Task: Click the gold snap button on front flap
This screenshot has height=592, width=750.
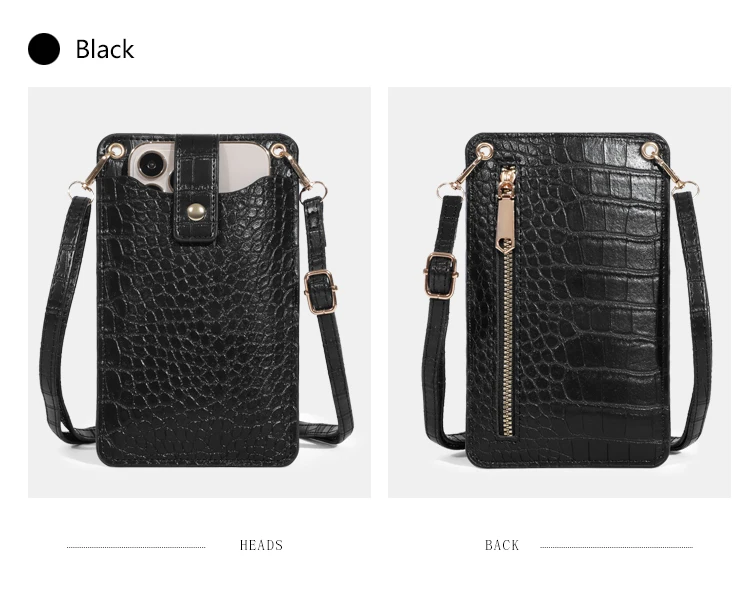Action: [x=196, y=211]
